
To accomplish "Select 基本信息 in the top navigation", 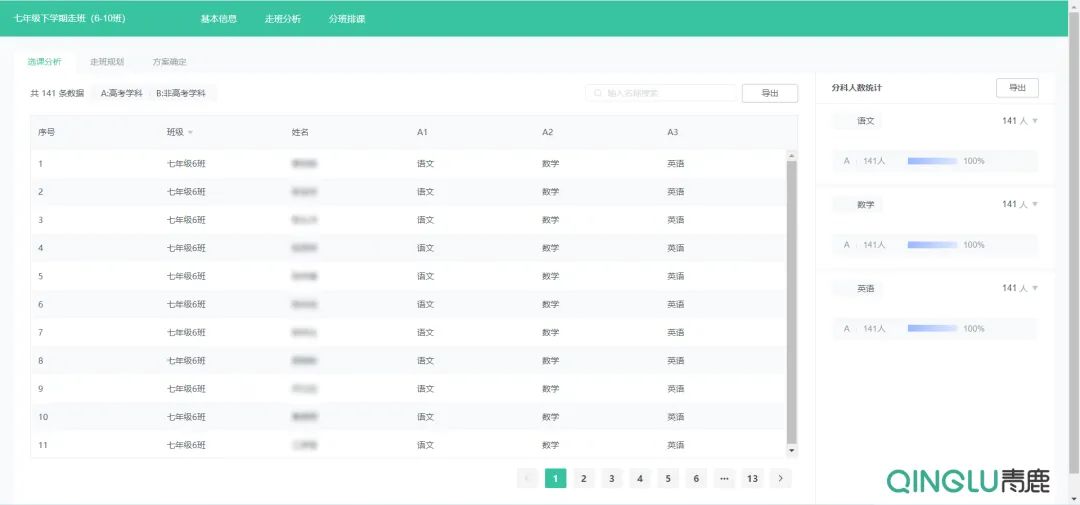I will tap(219, 18).
